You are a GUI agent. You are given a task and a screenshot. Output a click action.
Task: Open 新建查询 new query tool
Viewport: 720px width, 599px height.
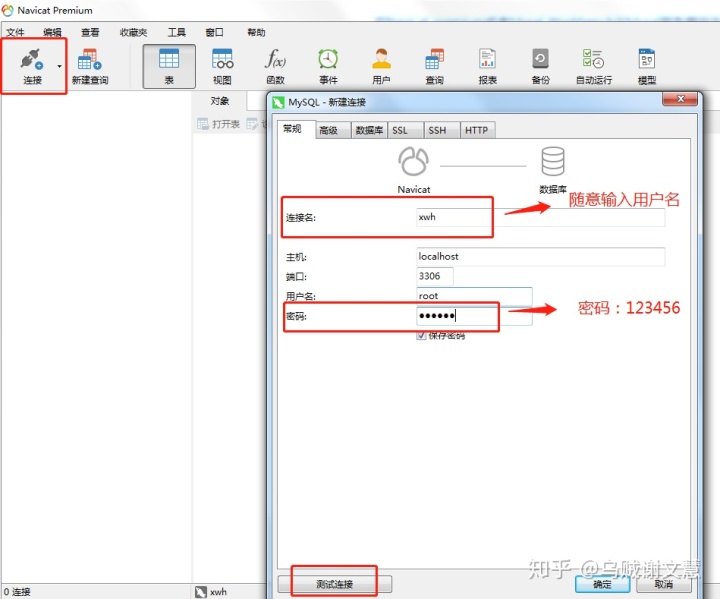(90, 67)
